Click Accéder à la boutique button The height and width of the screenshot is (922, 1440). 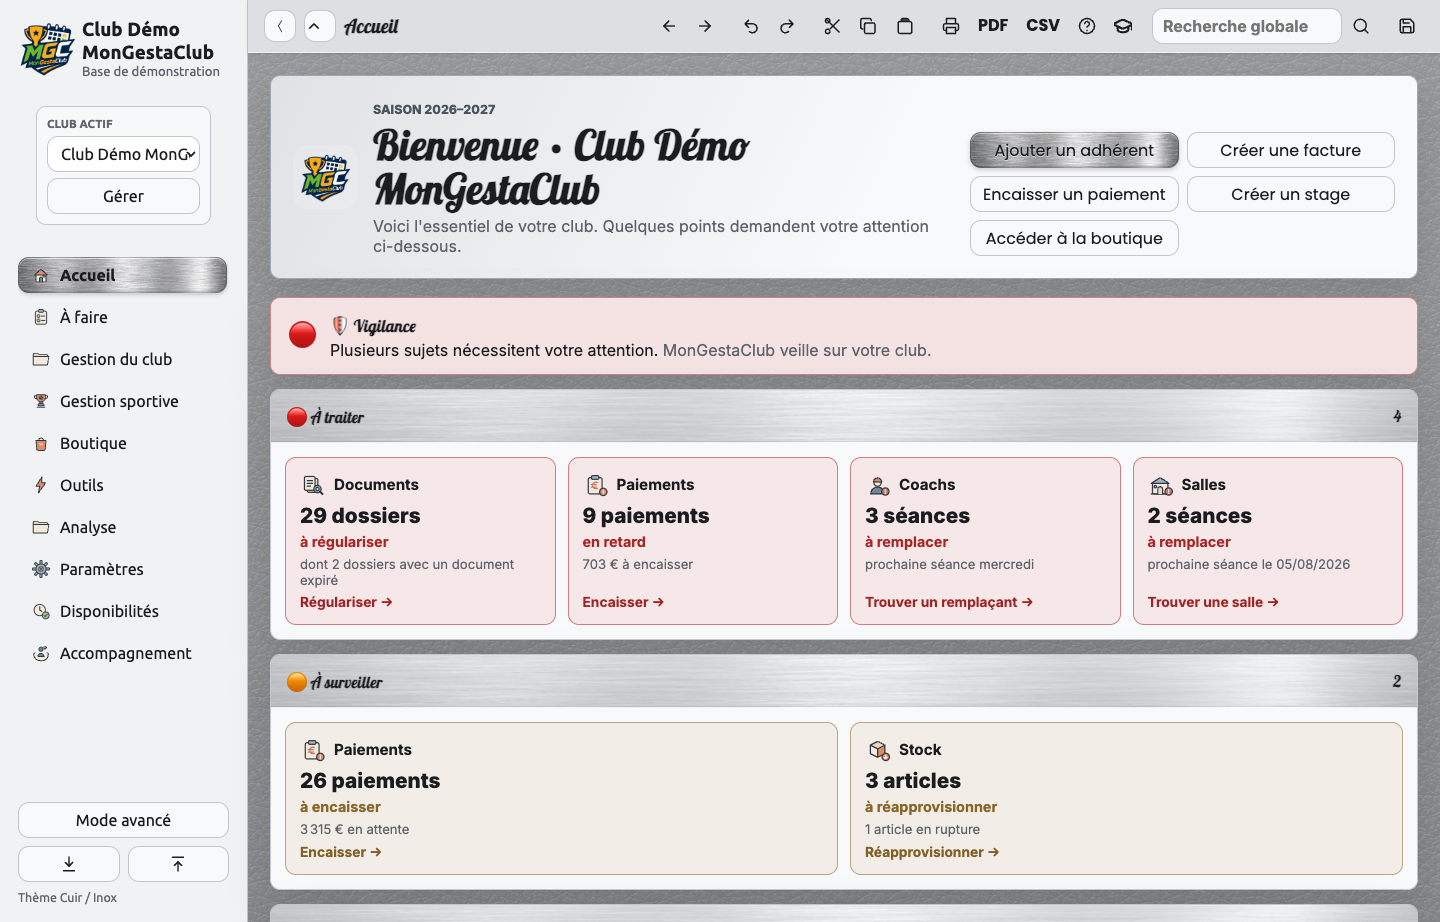1074,238
